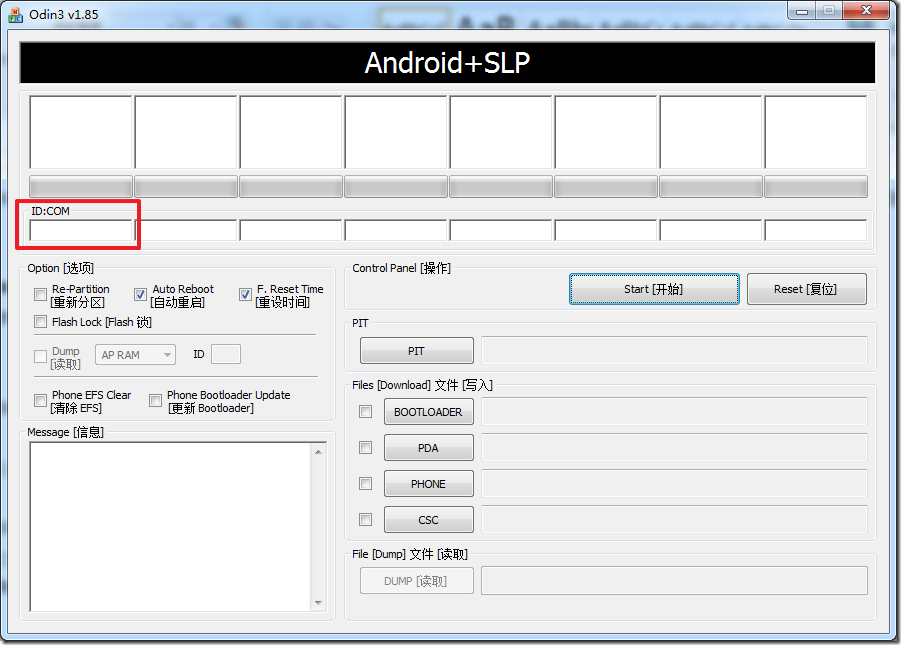Close the Odin3 window
Image resolution: width=901 pixels, height=645 pixels.
click(x=867, y=10)
